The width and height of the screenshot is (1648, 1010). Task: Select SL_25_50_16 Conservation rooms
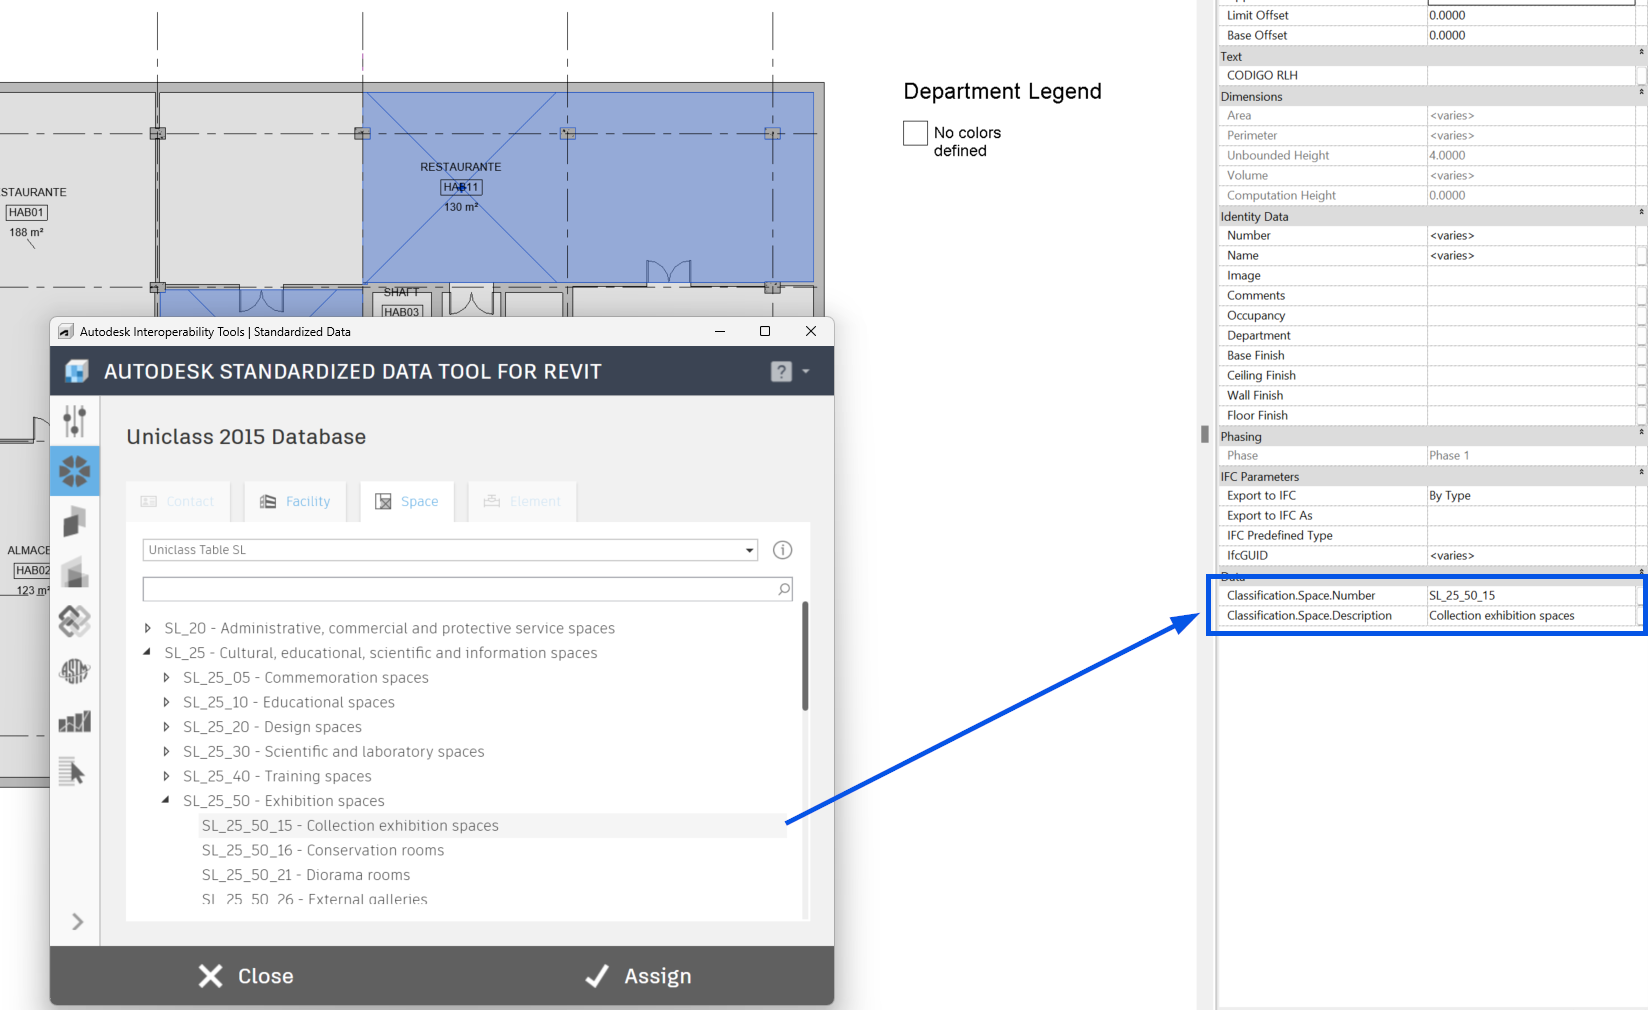coord(323,850)
